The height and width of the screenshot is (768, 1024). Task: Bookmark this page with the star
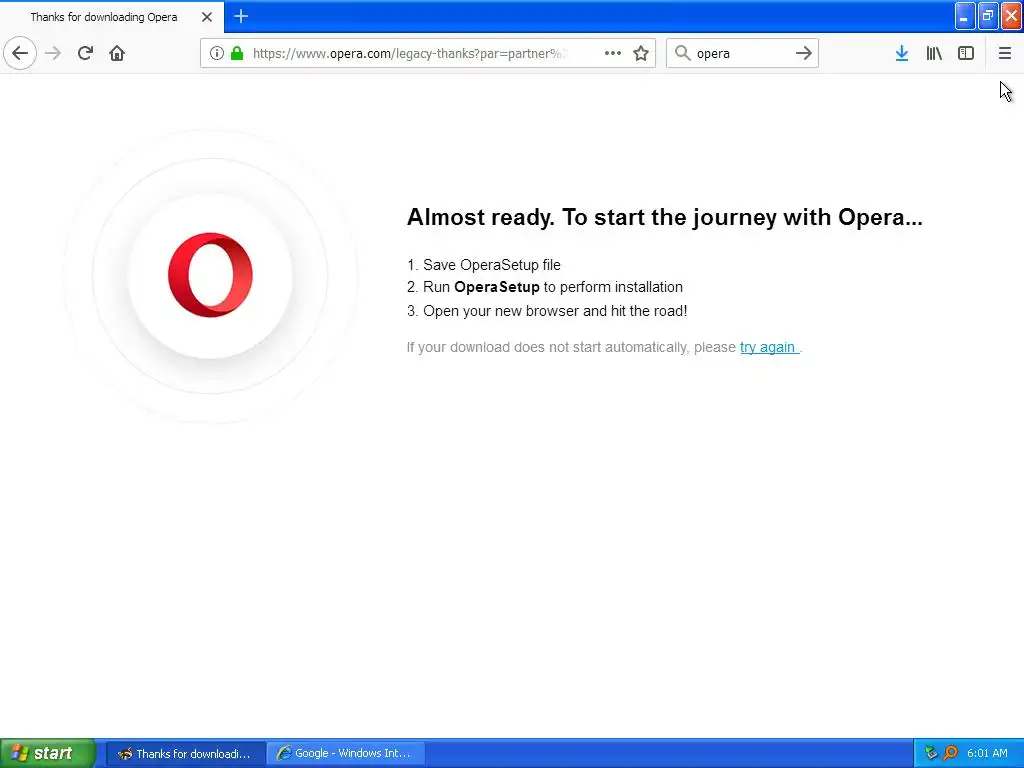click(641, 53)
